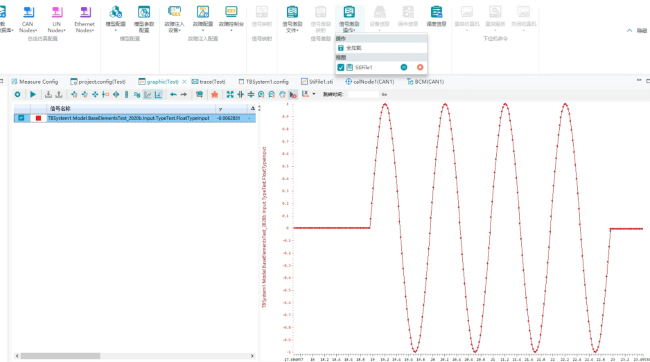
Task: Open the 故障注入设备 dropdown
Action: pos(175,19)
